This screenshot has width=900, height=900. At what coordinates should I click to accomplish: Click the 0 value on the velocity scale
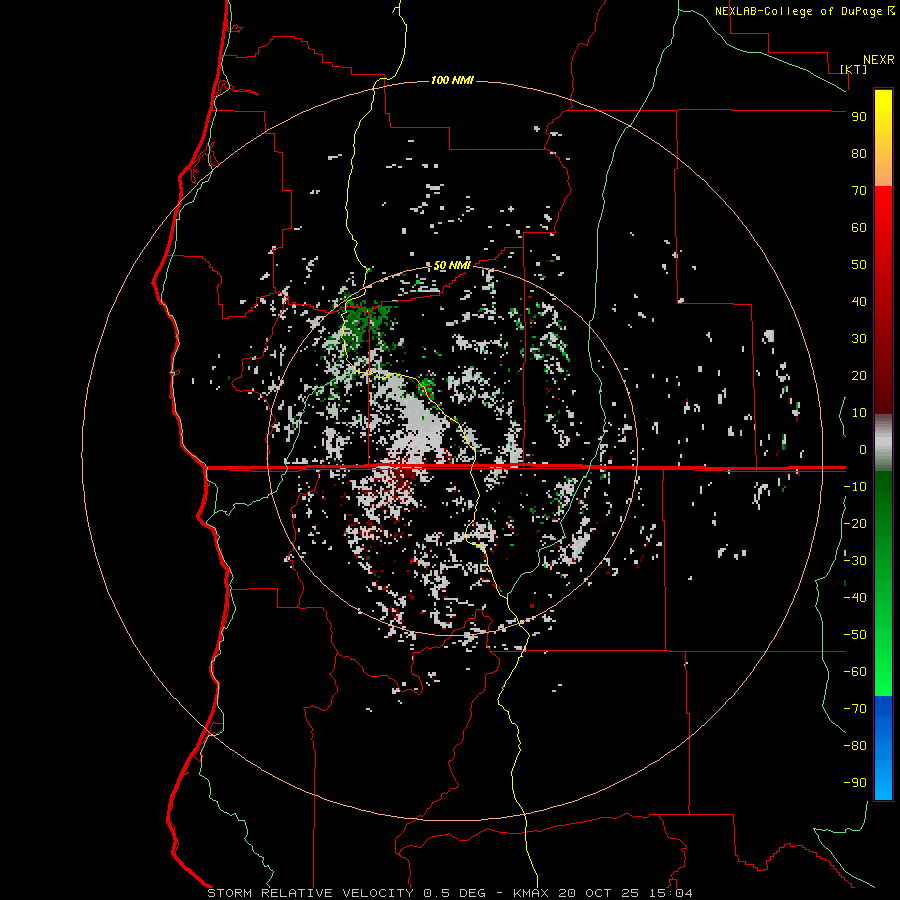coord(863,449)
